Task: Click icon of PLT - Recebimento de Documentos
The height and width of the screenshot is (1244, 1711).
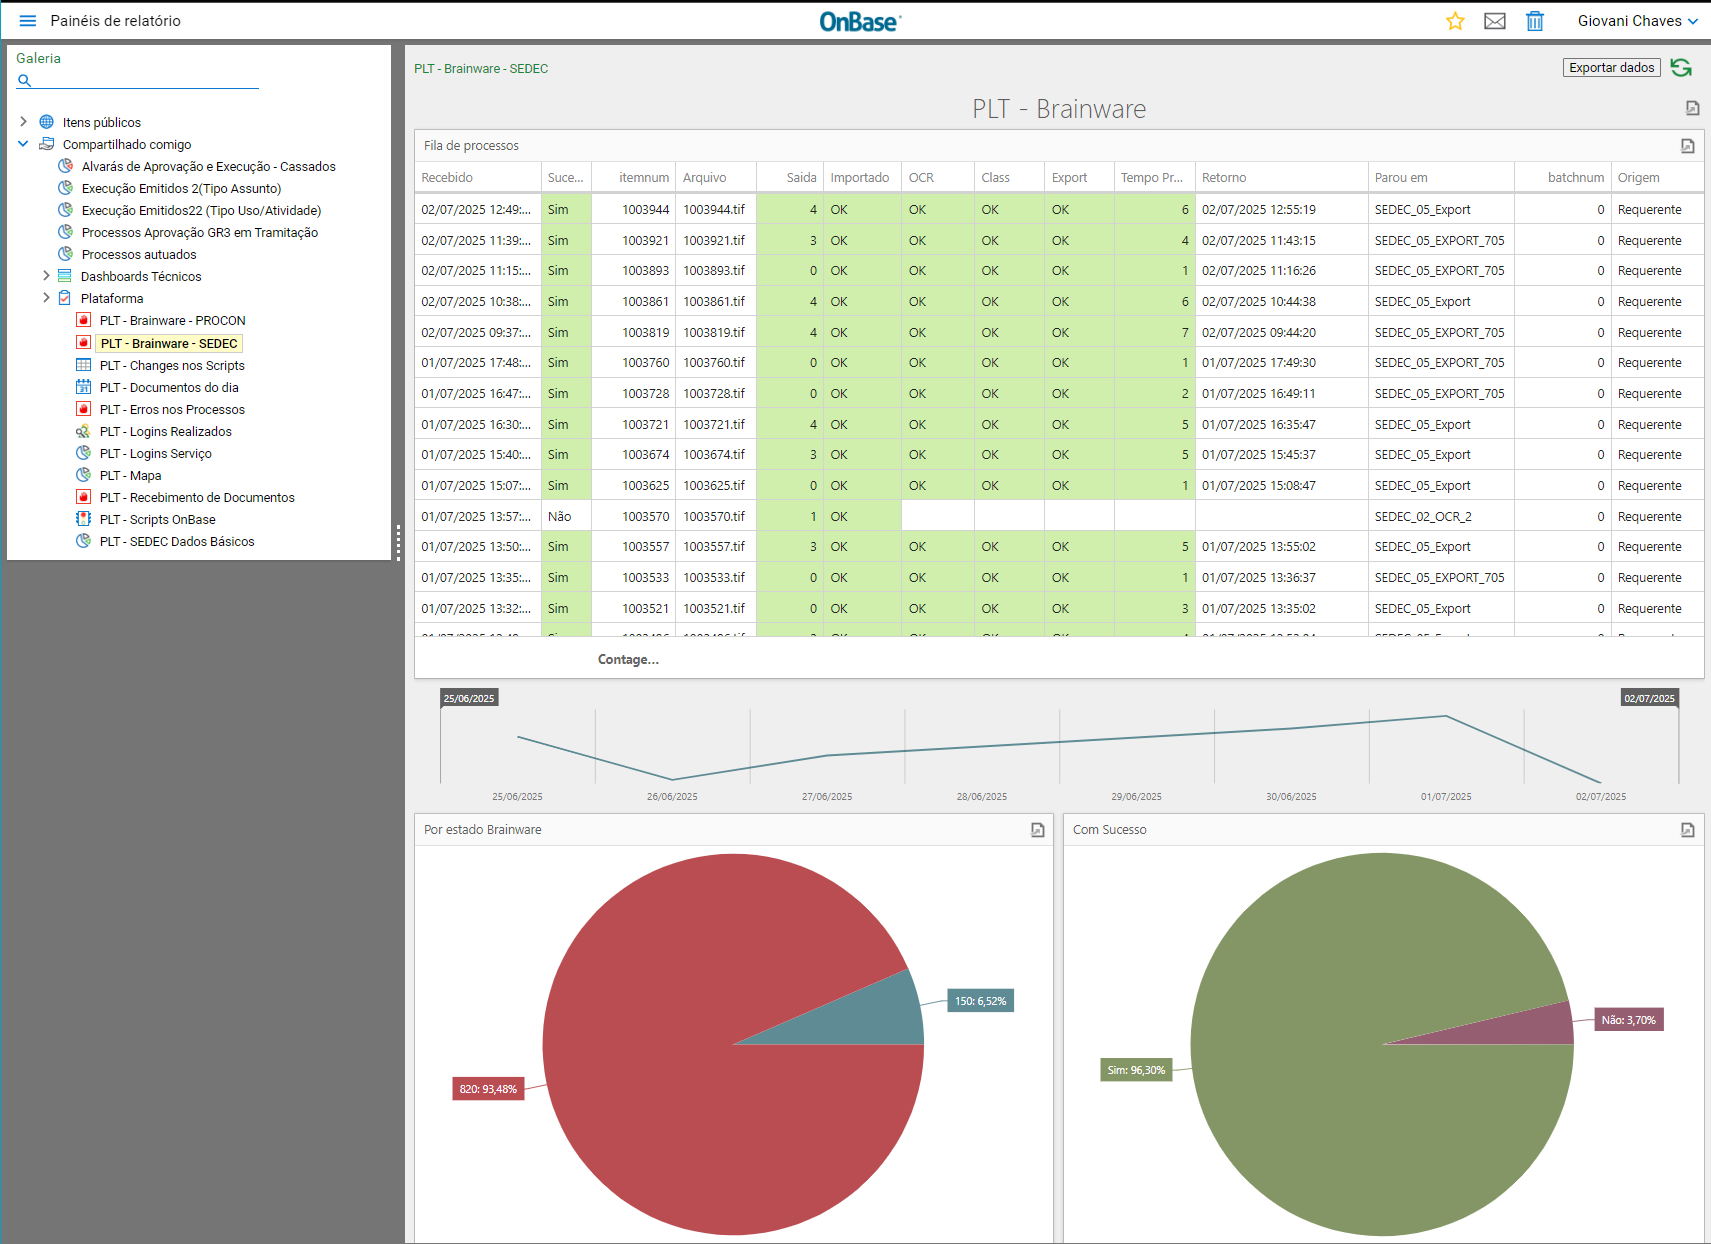Action: click(x=84, y=497)
